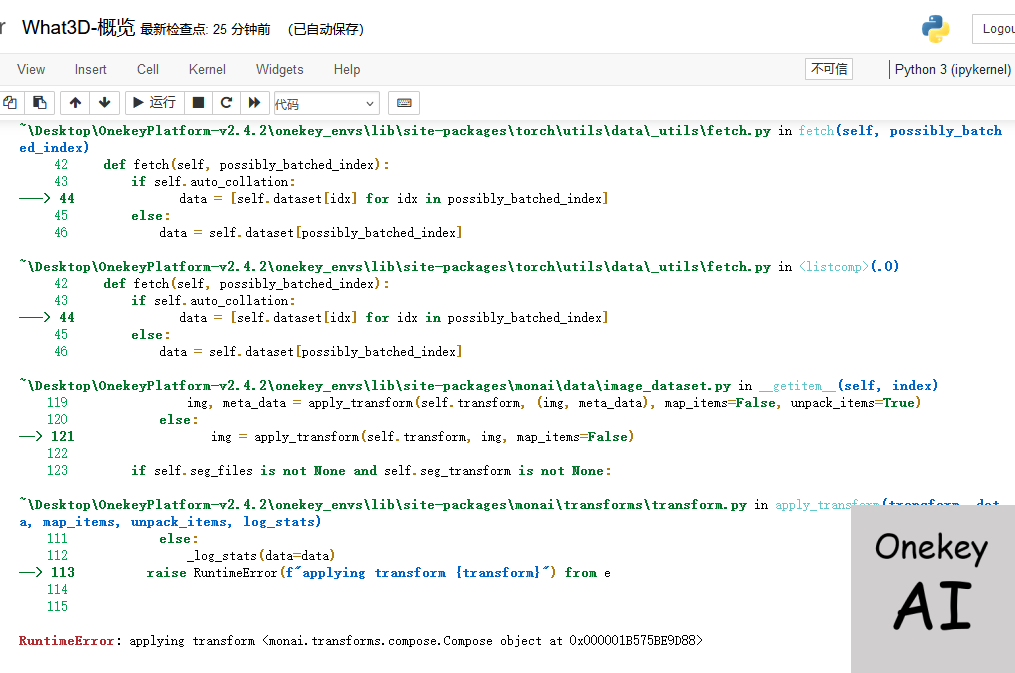
Task: Click the Python logo icon
Action: (x=936, y=29)
